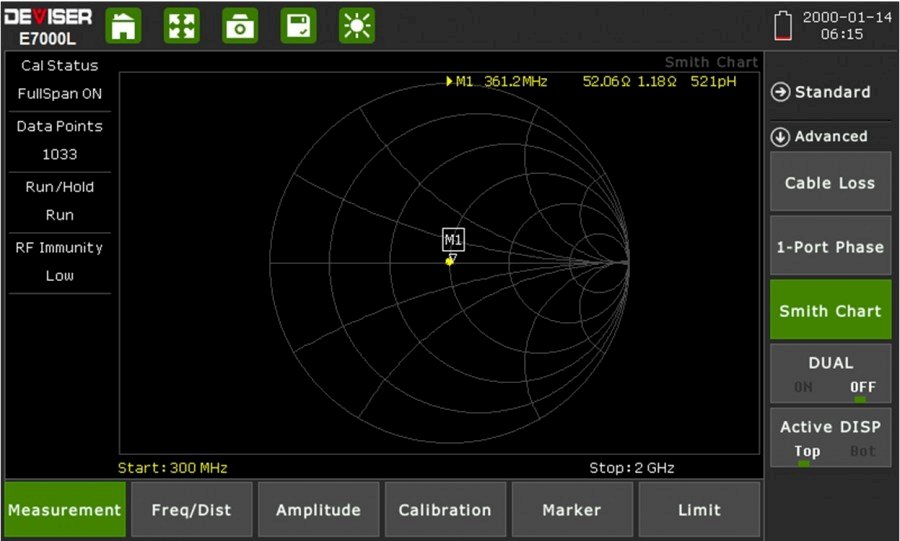Open the Freq/Dist menu
Screen dimensions: 900x541
click(x=192, y=509)
